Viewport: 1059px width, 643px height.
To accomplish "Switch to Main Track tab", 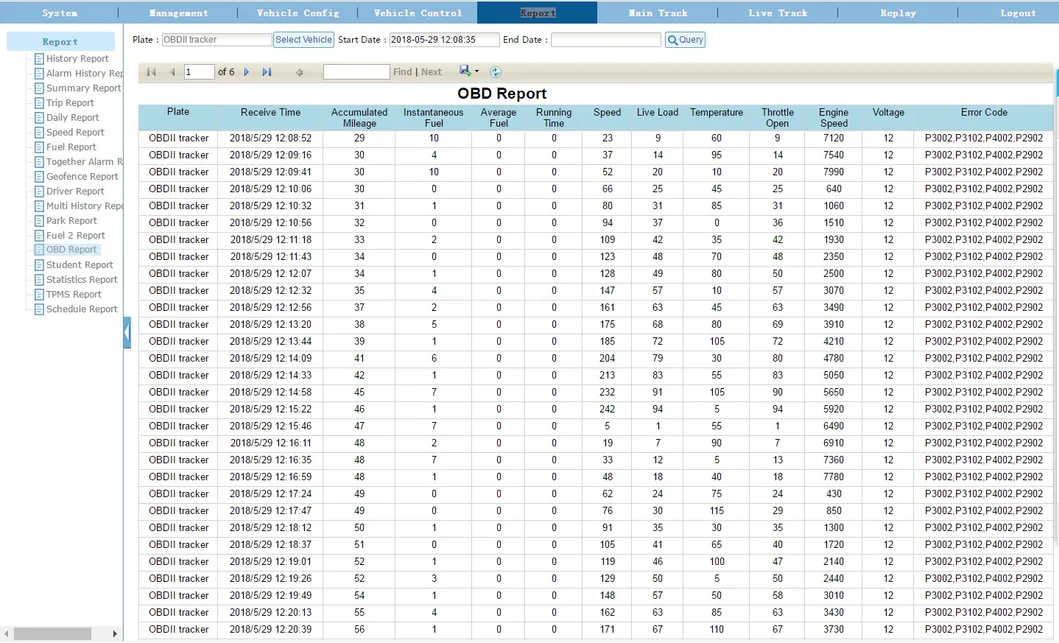I will [658, 12].
